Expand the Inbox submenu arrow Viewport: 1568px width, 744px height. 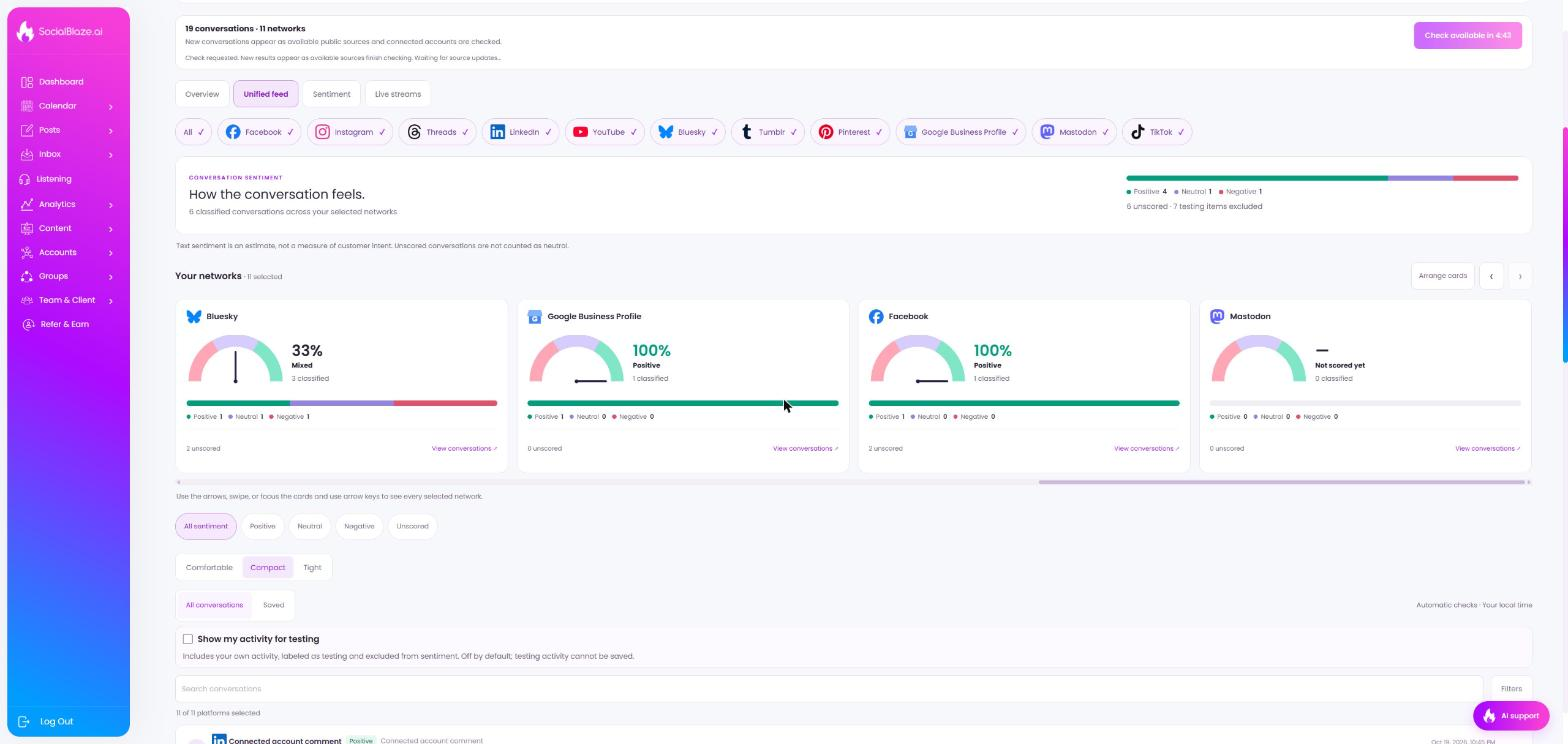[x=110, y=154]
